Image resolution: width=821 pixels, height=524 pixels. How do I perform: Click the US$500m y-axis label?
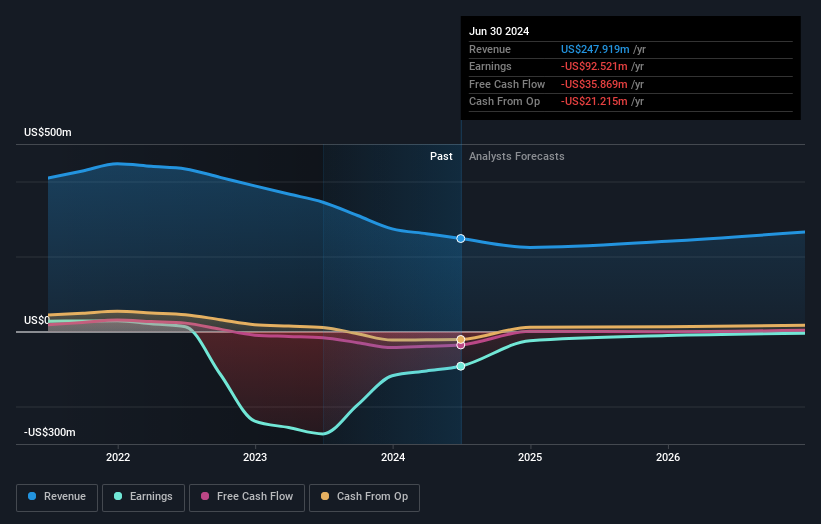pyautogui.click(x=48, y=132)
